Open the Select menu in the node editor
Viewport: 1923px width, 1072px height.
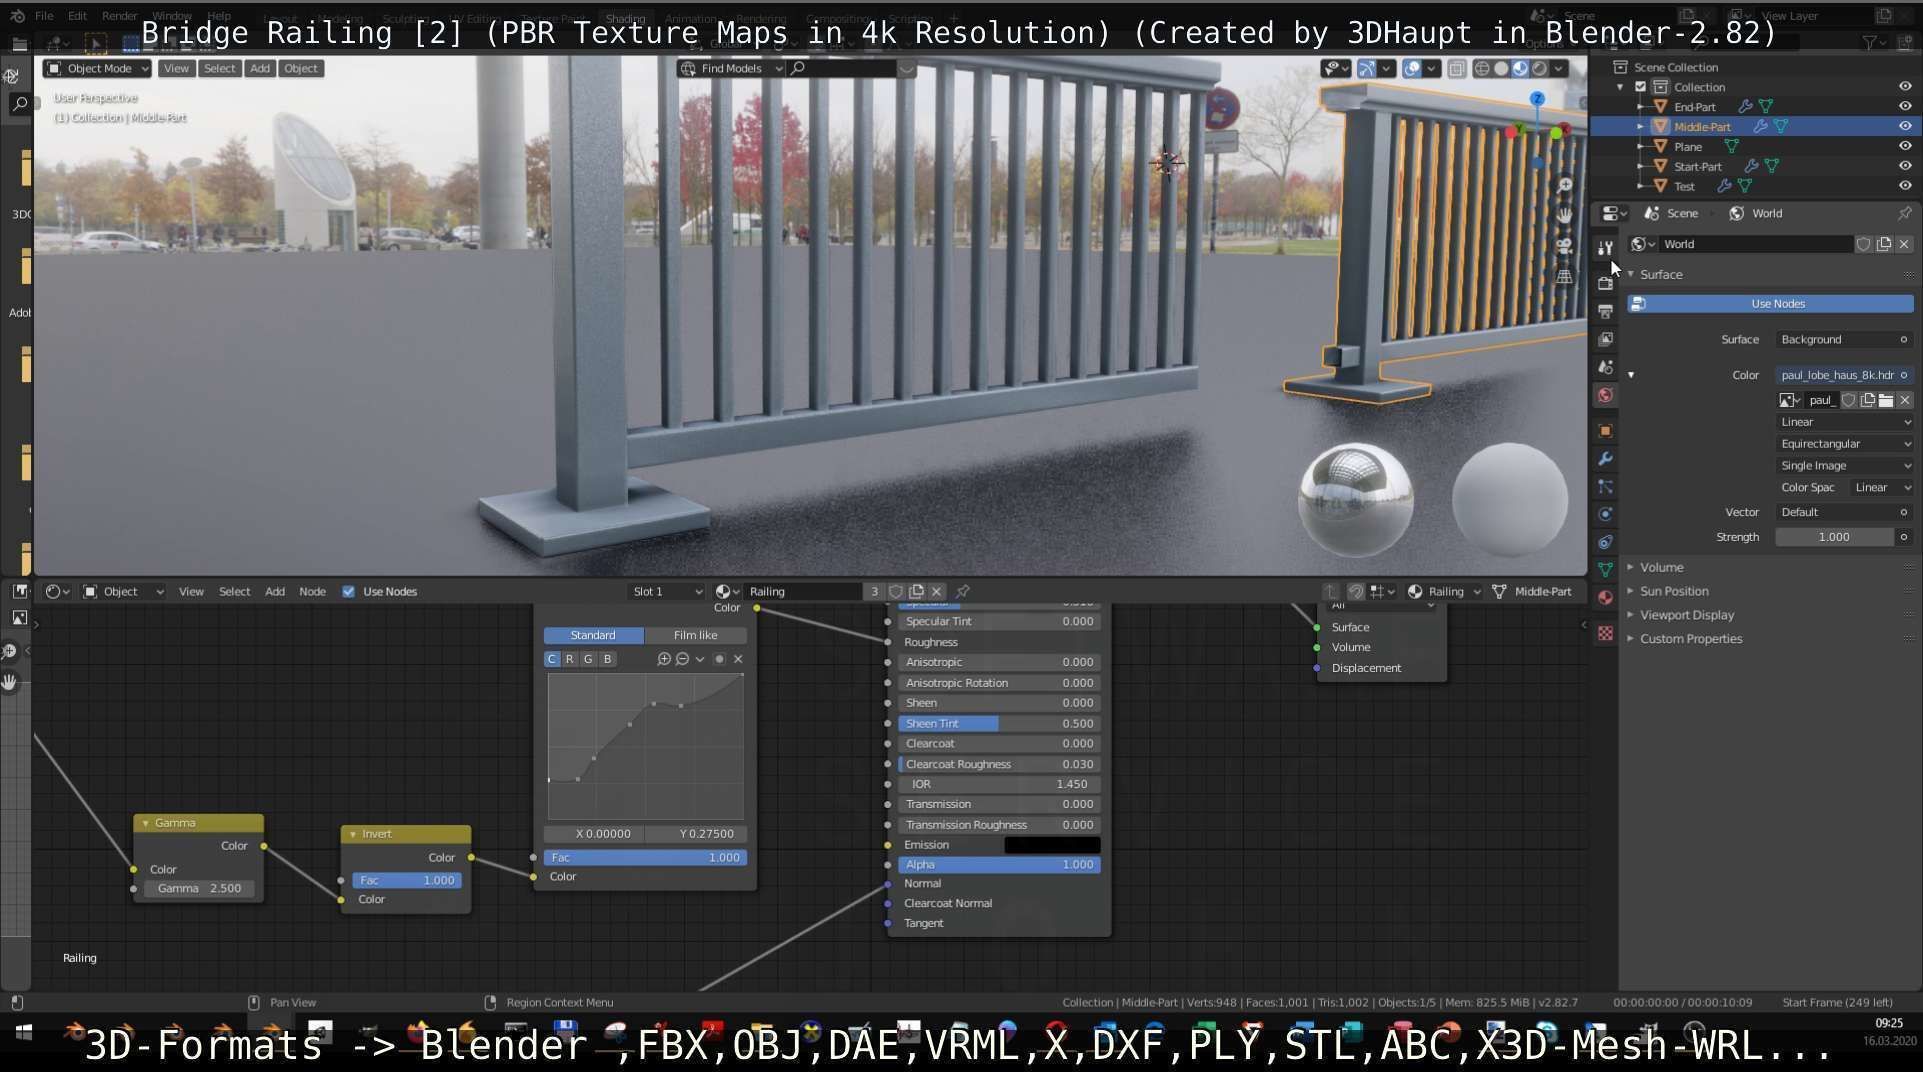pyautogui.click(x=234, y=591)
